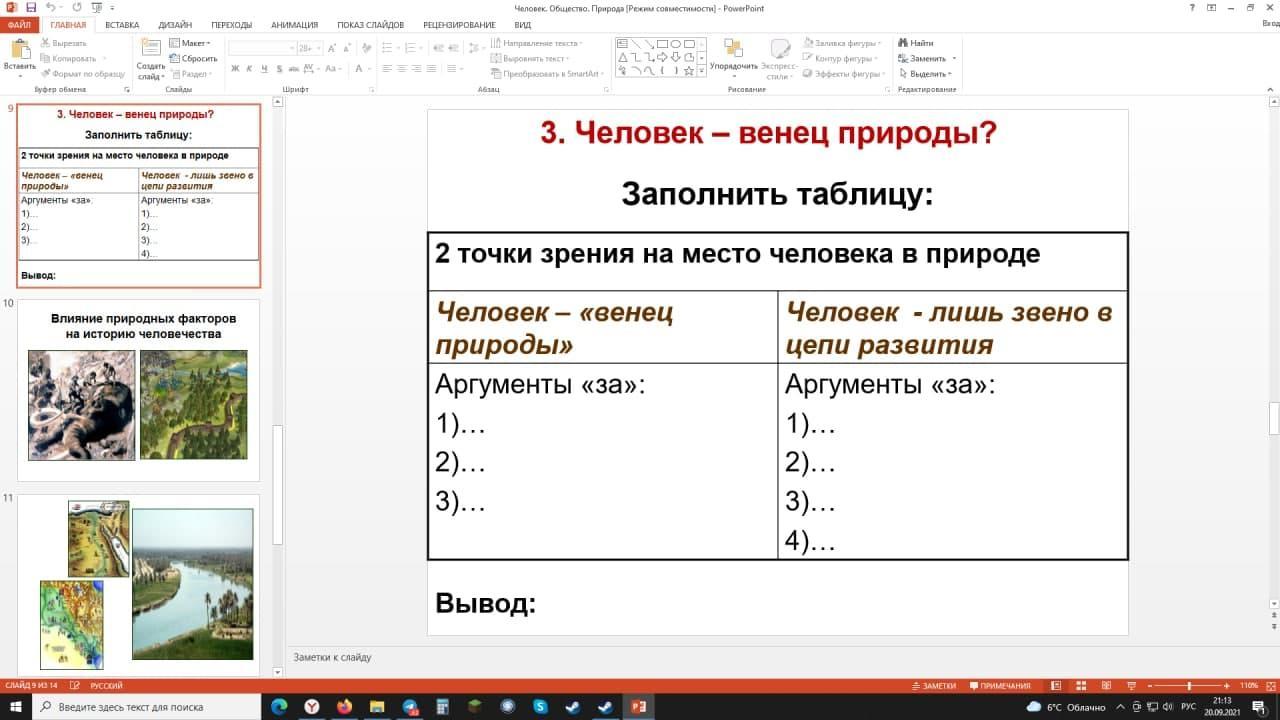The width and height of the screenshot is (1280, 720).
Task: Click the Найти (Find) binoculars button
Action: click(x=915, y=43)
